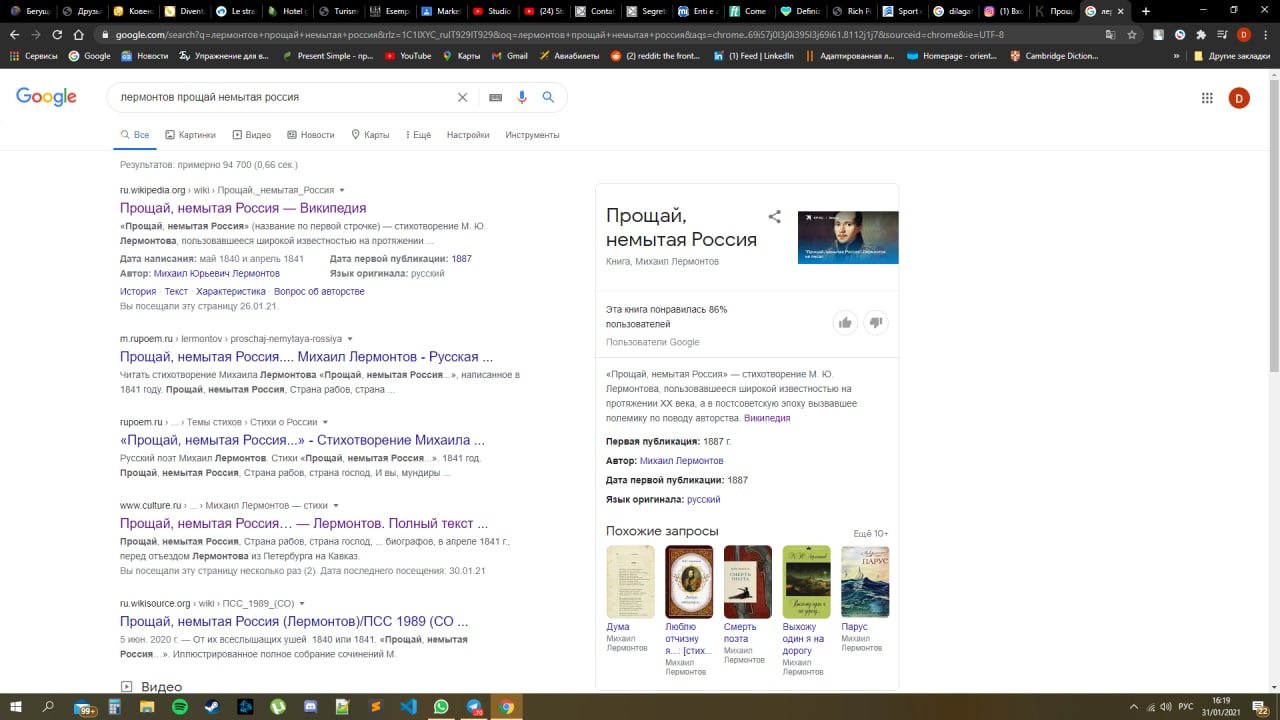Open the Дума book cover thumbnail

pos(630,581)
